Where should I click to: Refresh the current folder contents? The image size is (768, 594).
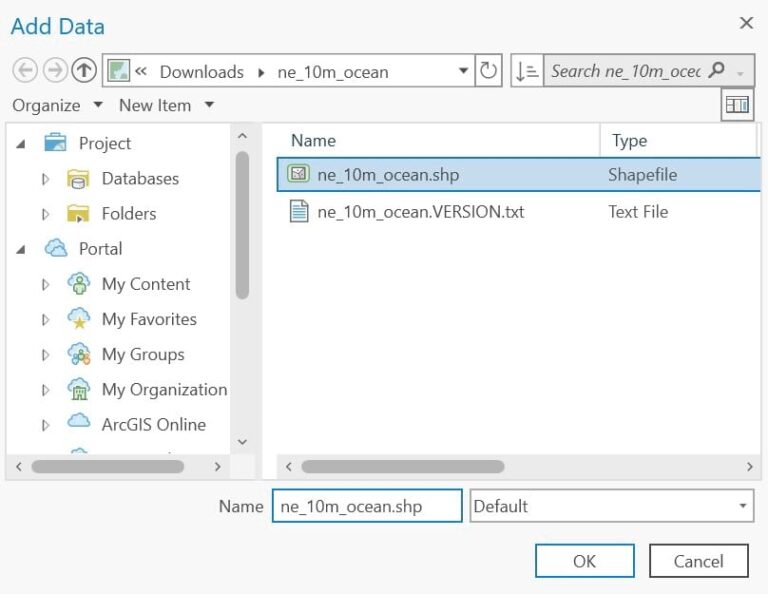coord(488,71)
